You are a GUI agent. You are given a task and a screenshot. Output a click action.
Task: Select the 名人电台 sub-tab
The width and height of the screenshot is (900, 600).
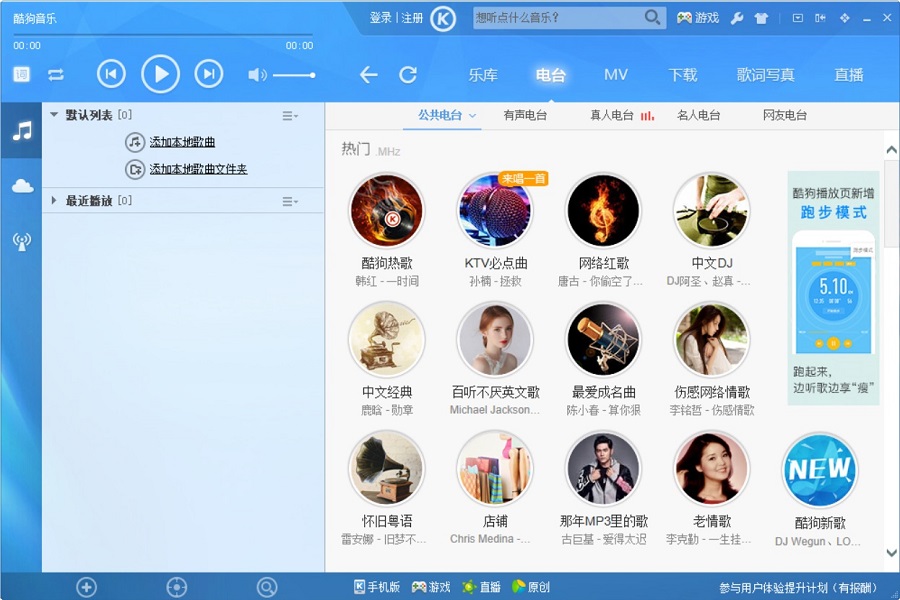coord(699,115)
